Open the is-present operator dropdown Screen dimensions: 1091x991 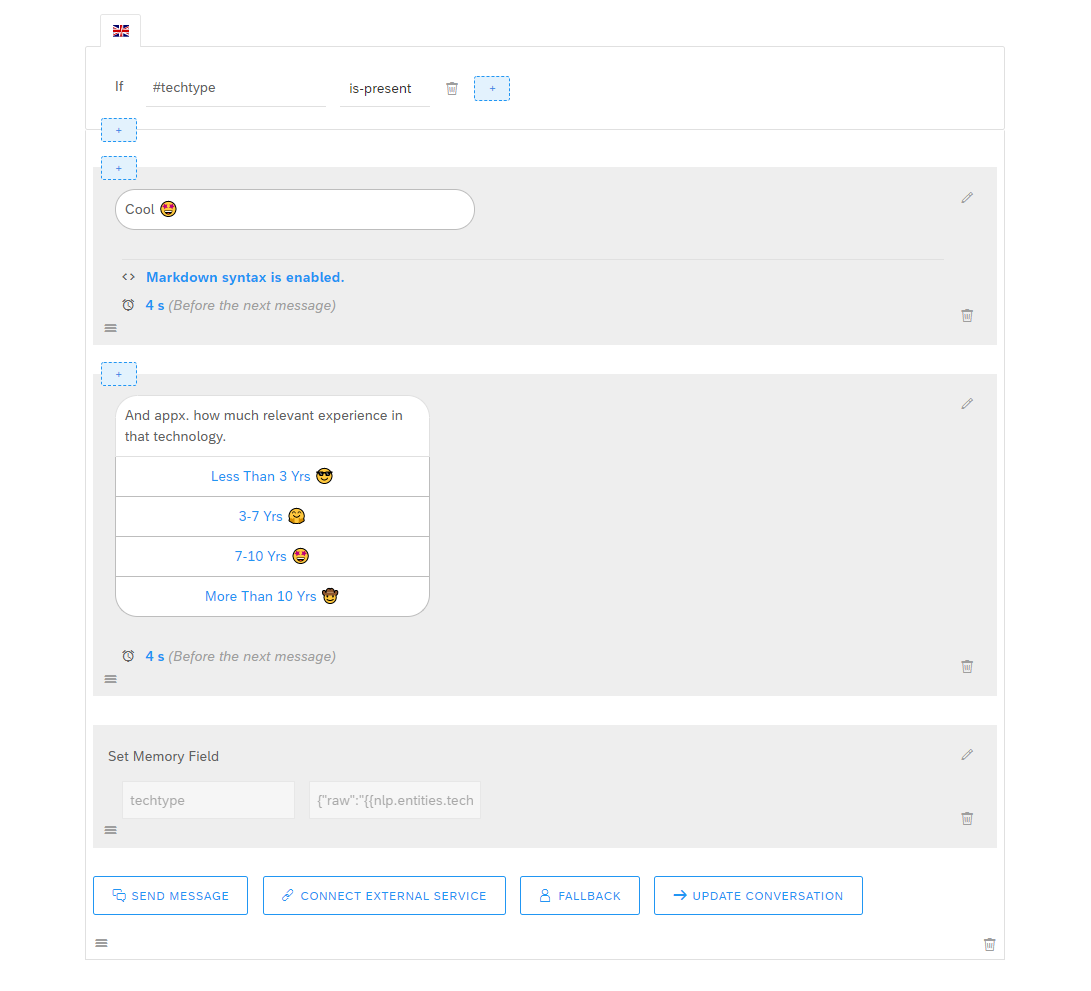384,88
